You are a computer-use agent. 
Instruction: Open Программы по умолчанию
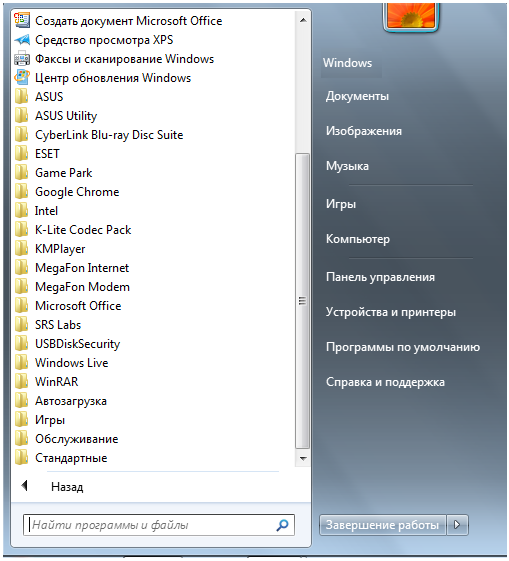tap(403, 347)
